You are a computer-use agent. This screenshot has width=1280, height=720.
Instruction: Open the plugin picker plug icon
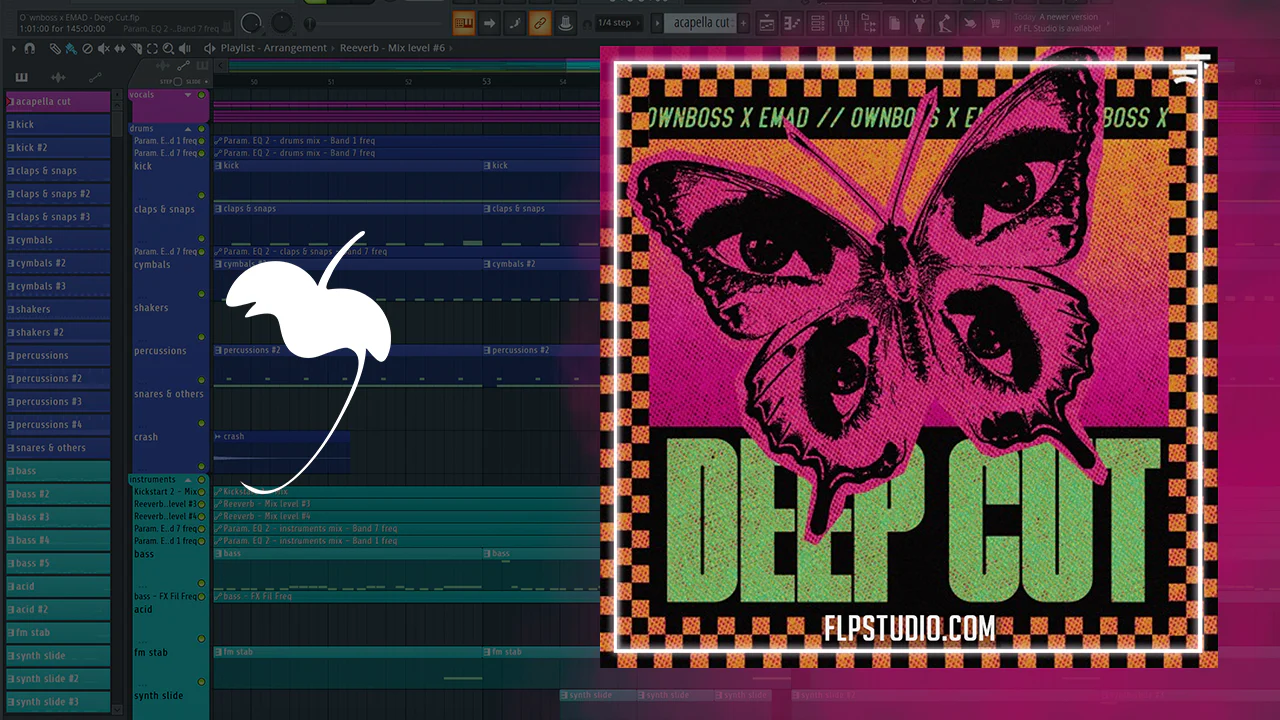click(x=919, y=23)
